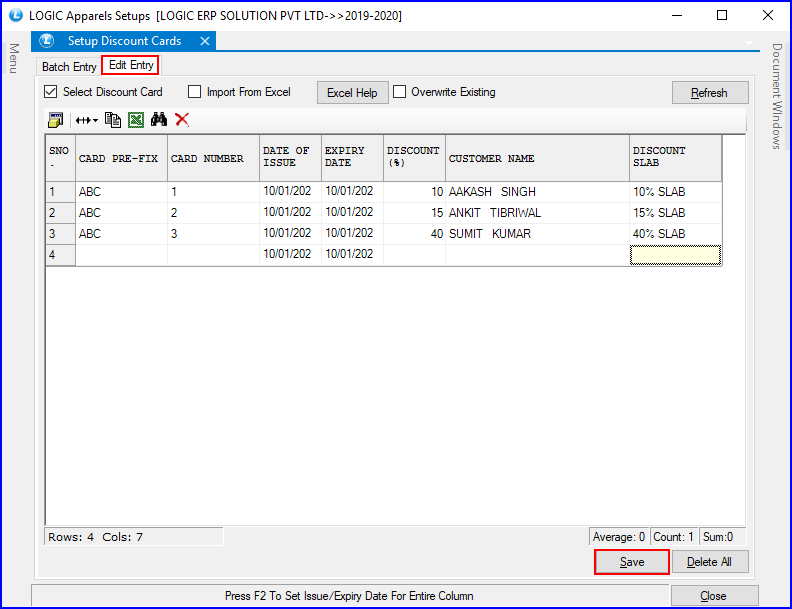Click the Press F2 hint status bar
Viewport: 792px width, 609px height.
[x=350, y=596]
